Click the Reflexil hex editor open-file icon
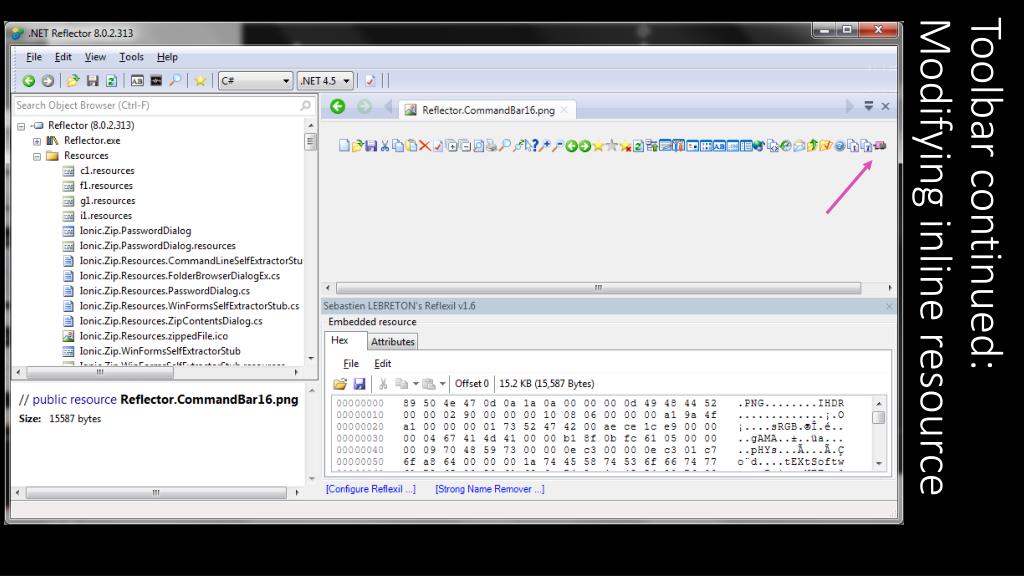The image size is (1024, 576). 340,384
